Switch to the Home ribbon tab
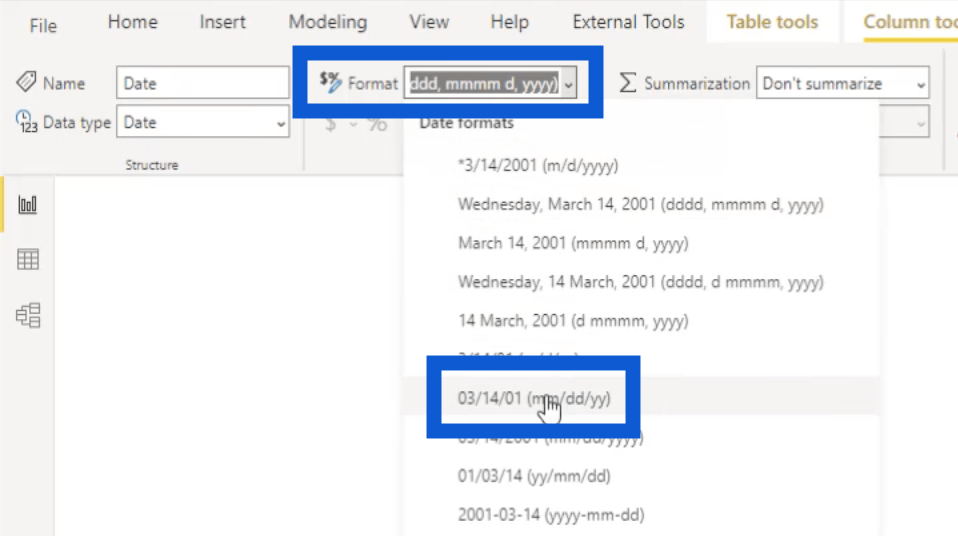The image size is (958, 536). [133, 22]
